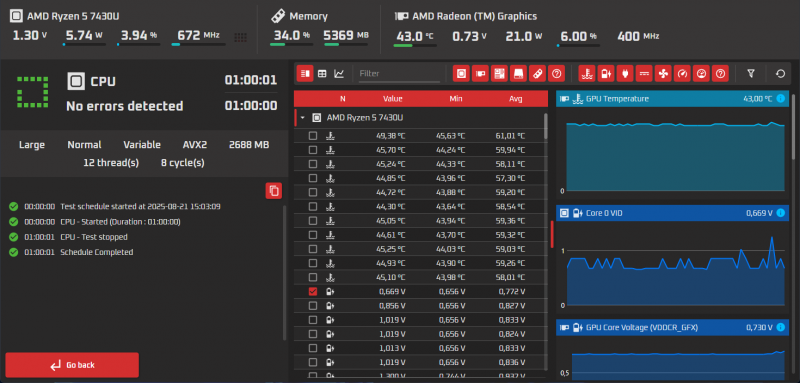
Task: Copy the test log with red copy icon
Action: coord(274,191)
